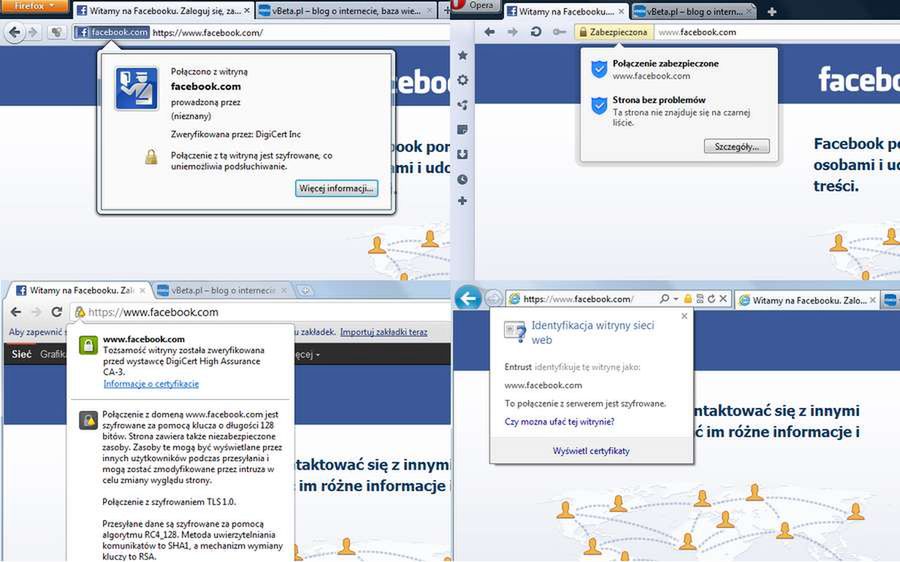Open the IE address bar search dropdown arrow
The width and height of the screenshot is (900, 562).
pos(676,299)
